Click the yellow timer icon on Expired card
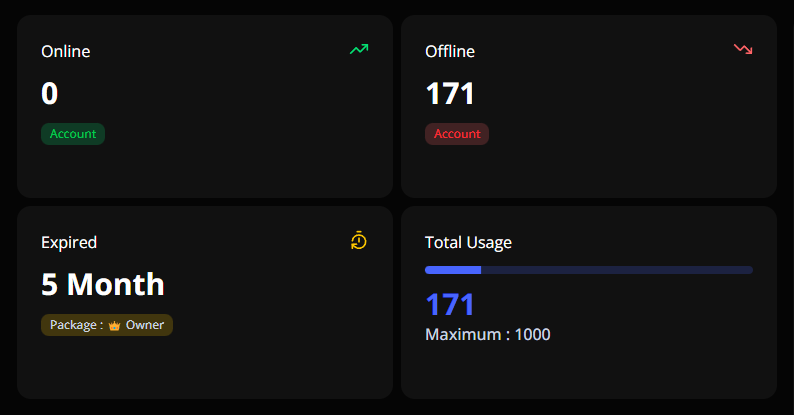 tap(359, 240)
